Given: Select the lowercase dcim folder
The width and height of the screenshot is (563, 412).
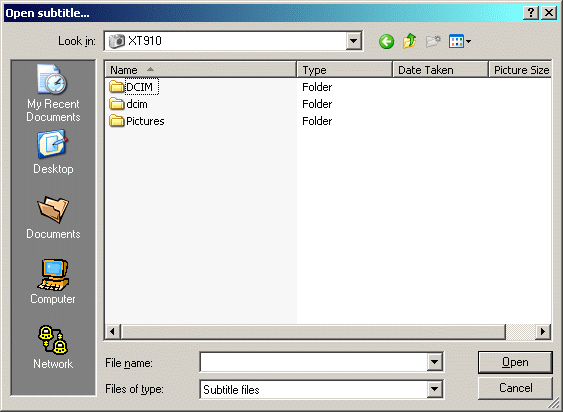Looking at the screenshot, I should pos(128,104).
